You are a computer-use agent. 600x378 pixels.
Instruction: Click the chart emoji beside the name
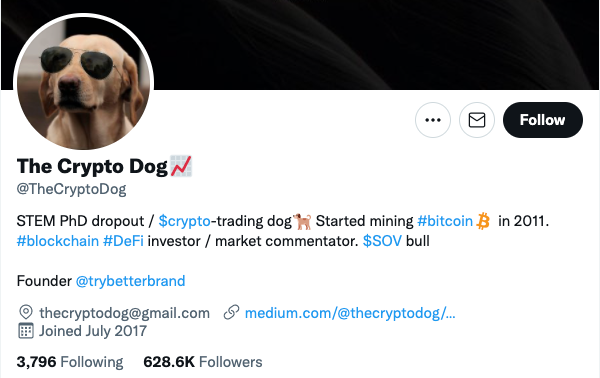tap(181, 166)
